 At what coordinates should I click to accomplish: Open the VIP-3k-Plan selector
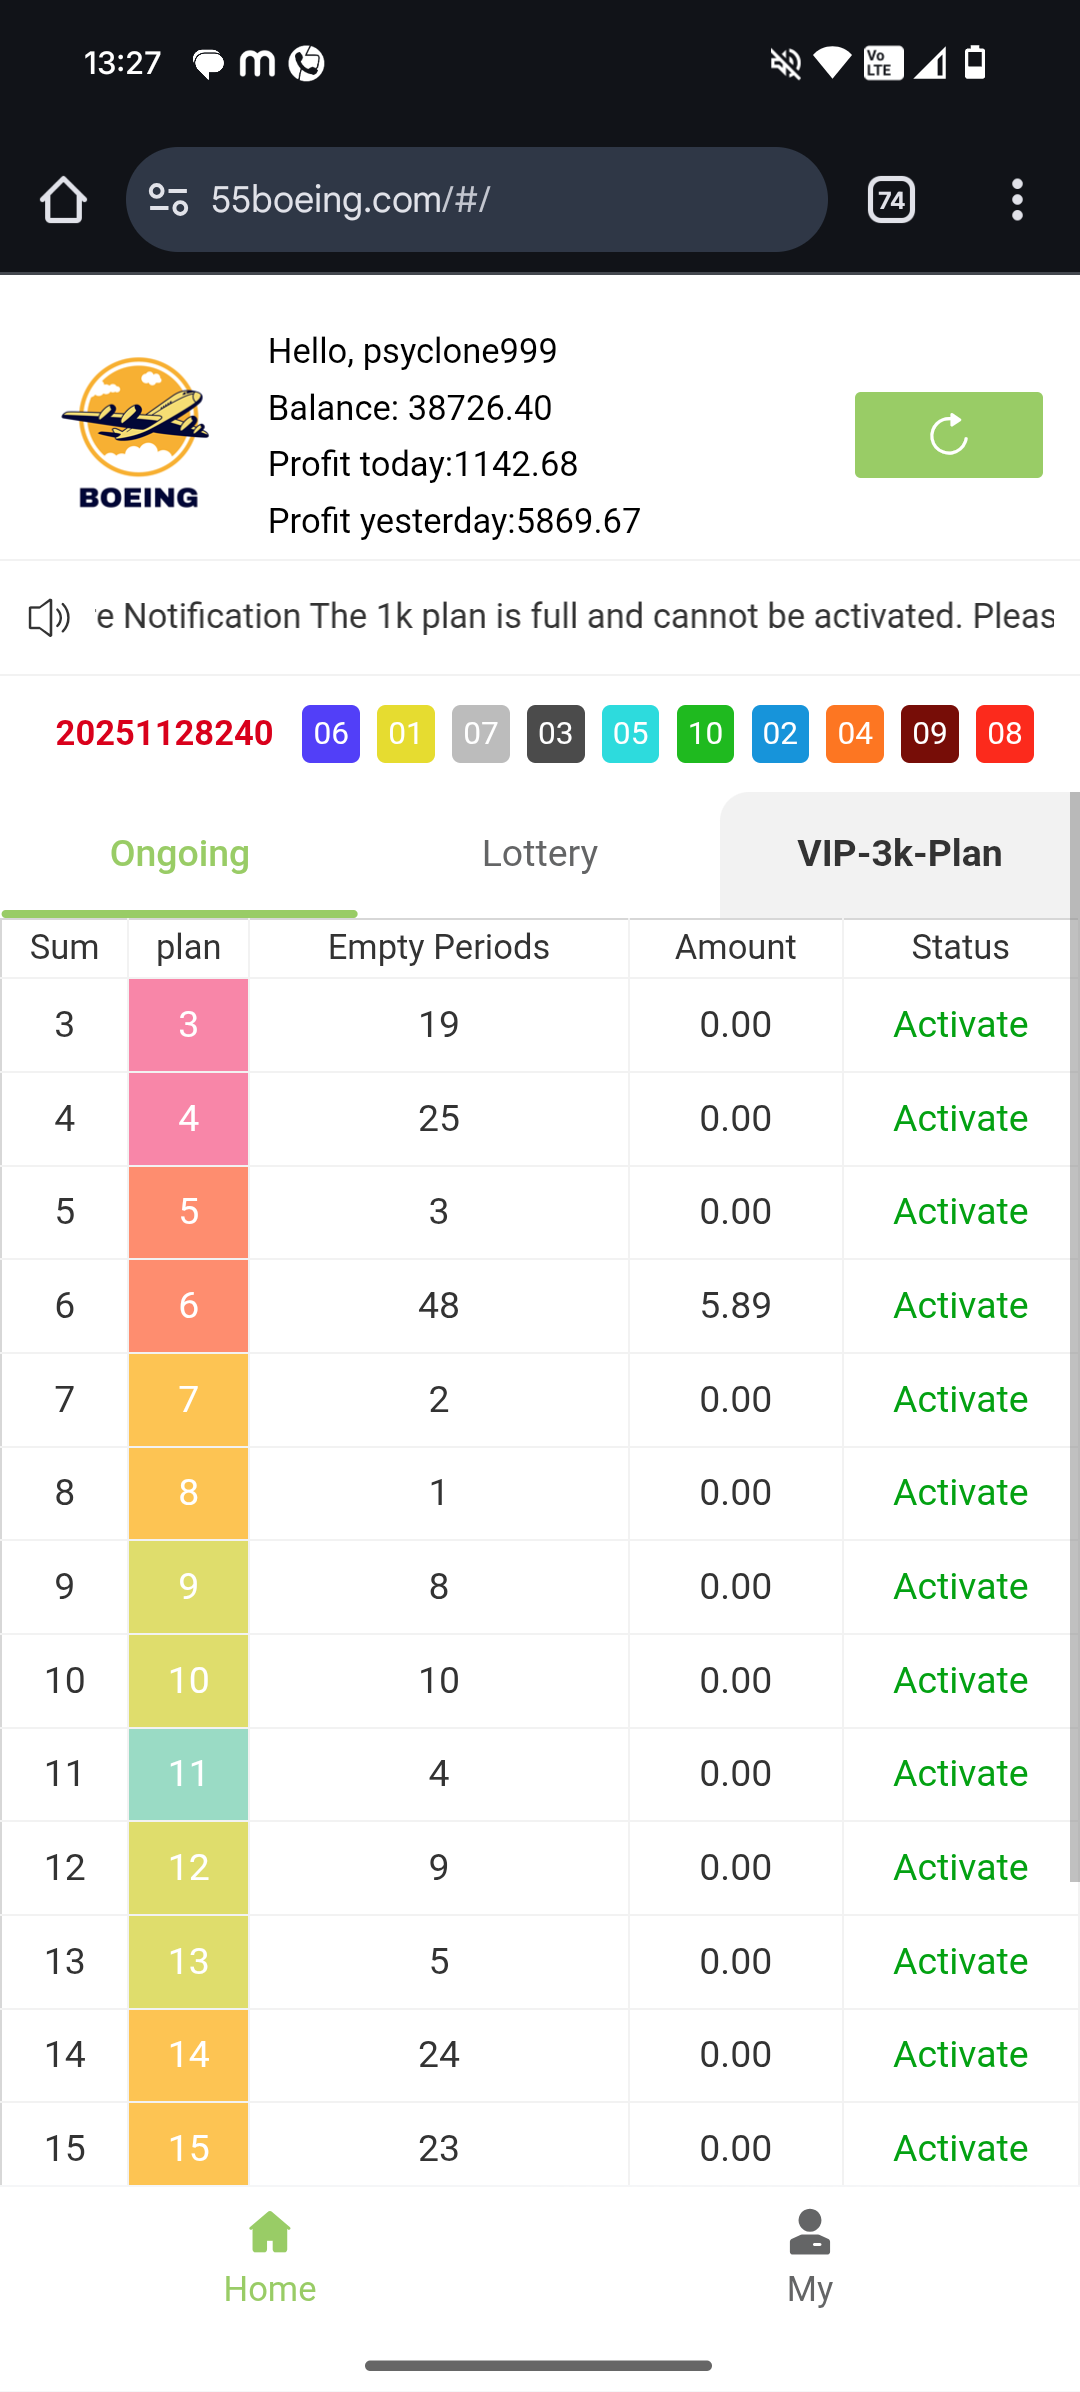click(x=898, y=854)
